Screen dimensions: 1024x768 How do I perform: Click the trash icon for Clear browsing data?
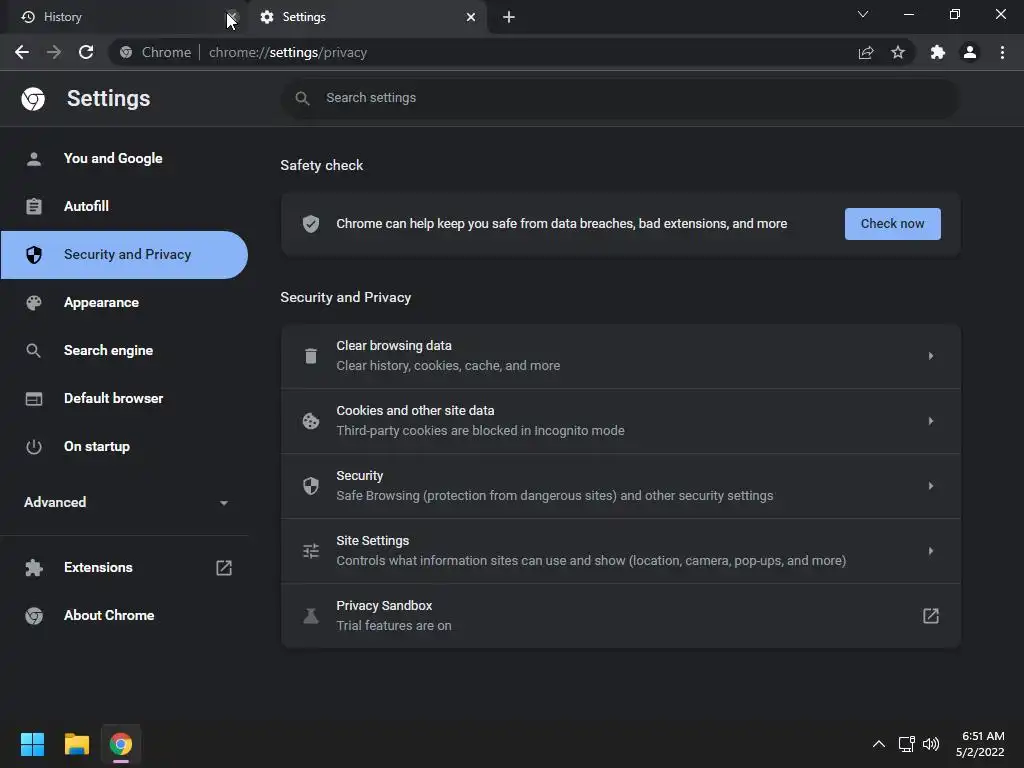point(311,356)
